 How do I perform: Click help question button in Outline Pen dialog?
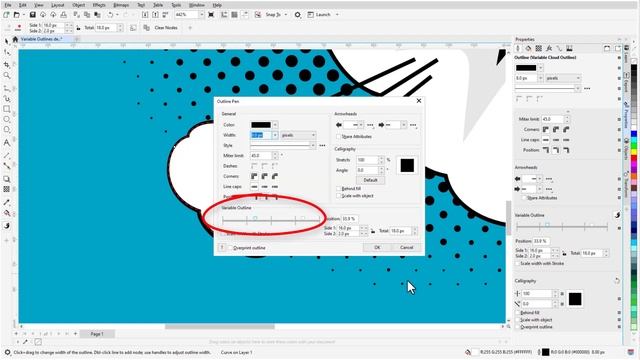click(x=222, y=248)
